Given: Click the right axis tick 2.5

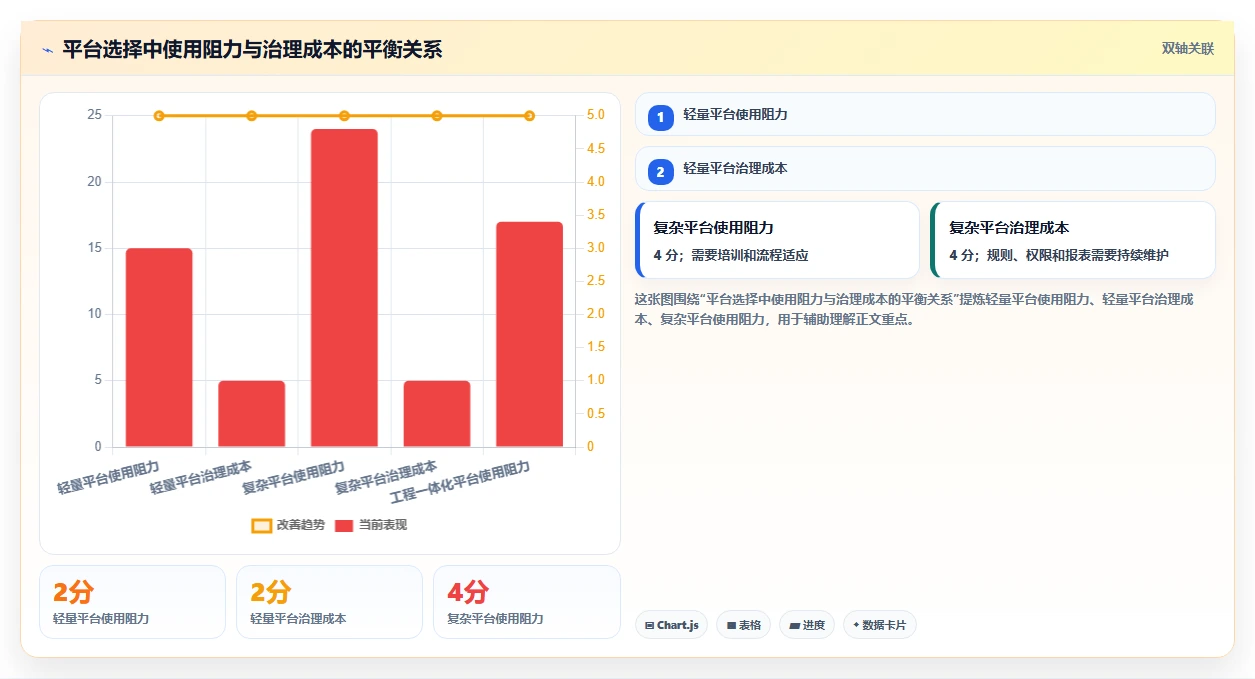Looking at the screenshot, I should point(595,281).
